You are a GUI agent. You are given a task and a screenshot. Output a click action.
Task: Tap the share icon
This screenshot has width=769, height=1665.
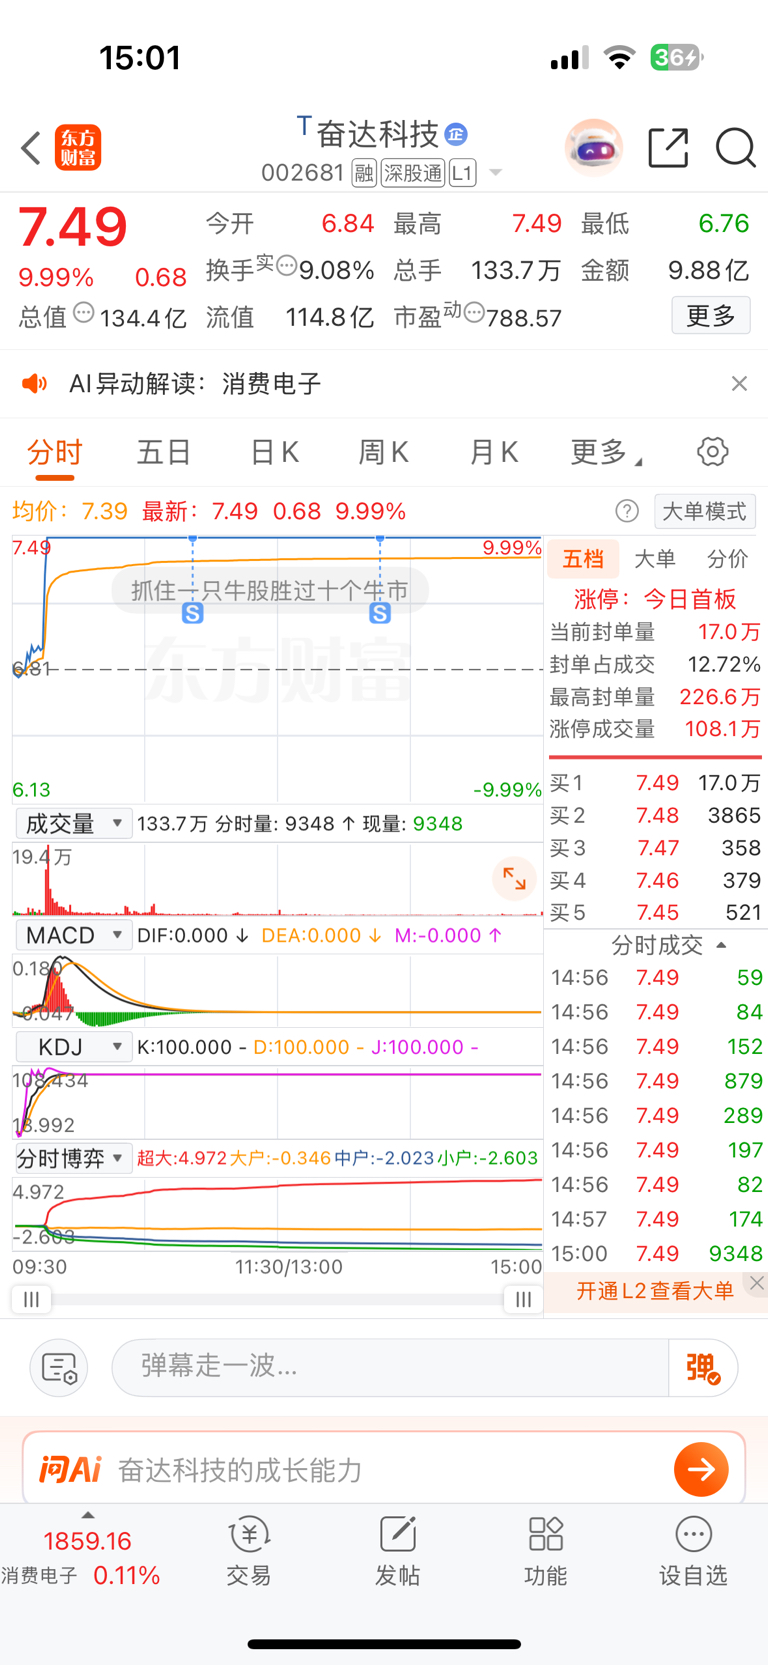pos(668,148)
